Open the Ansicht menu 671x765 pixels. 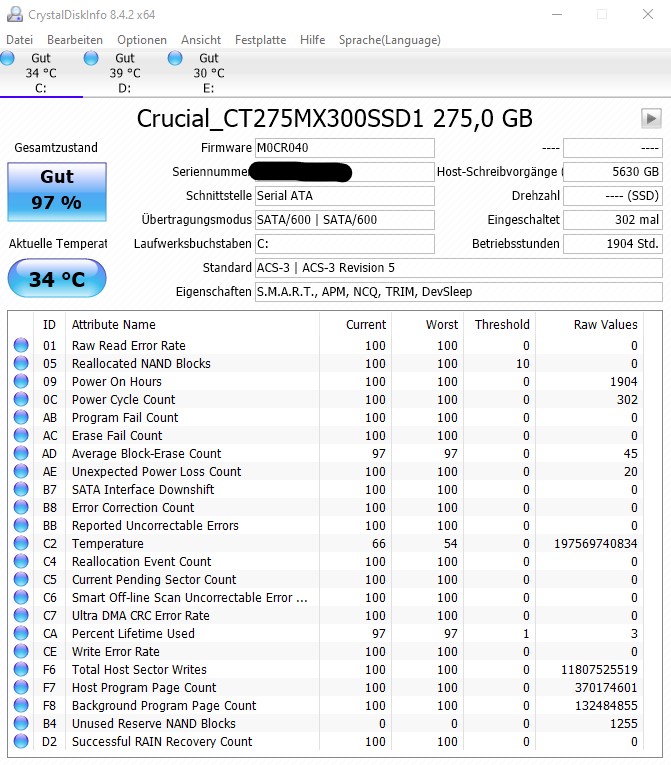201,40
